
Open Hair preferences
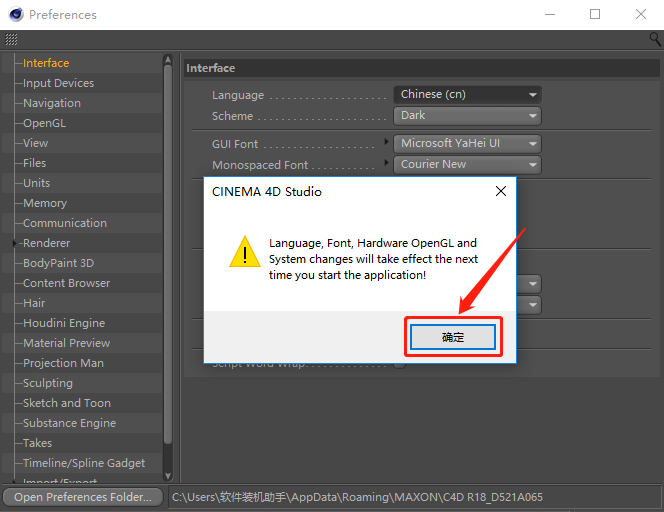click(34, 303)
